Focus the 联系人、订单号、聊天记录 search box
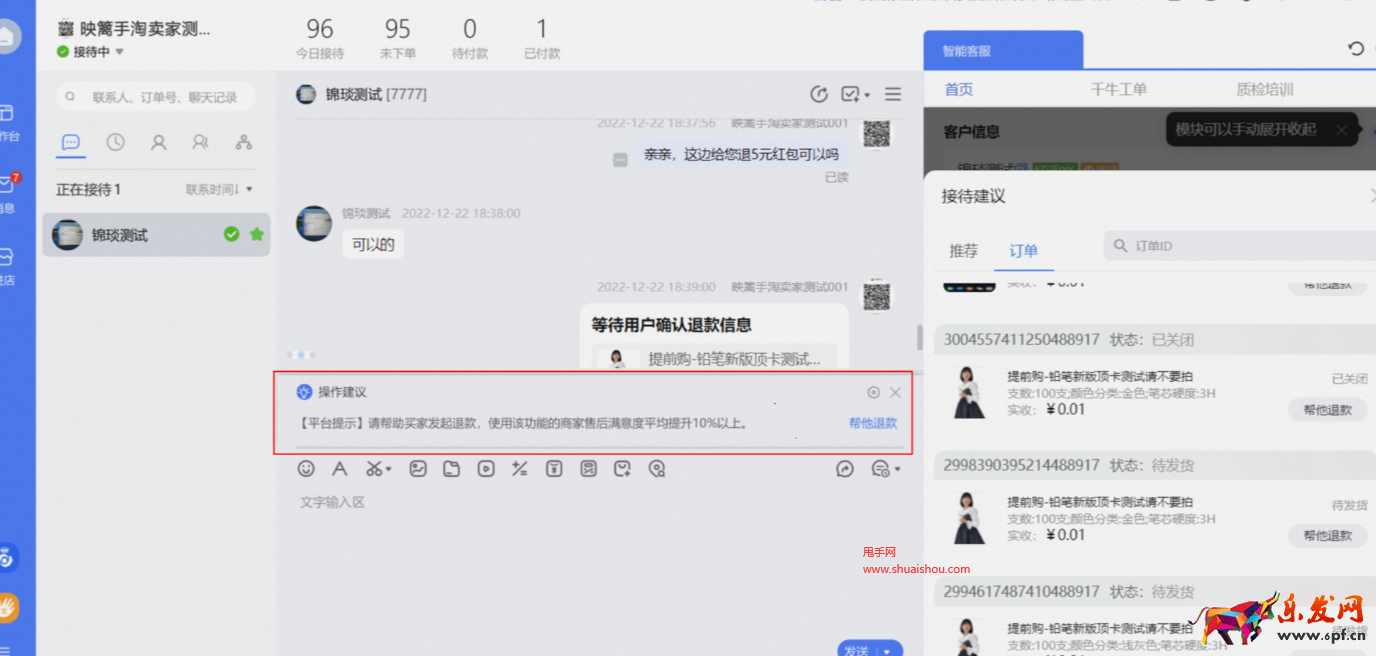 155,97
